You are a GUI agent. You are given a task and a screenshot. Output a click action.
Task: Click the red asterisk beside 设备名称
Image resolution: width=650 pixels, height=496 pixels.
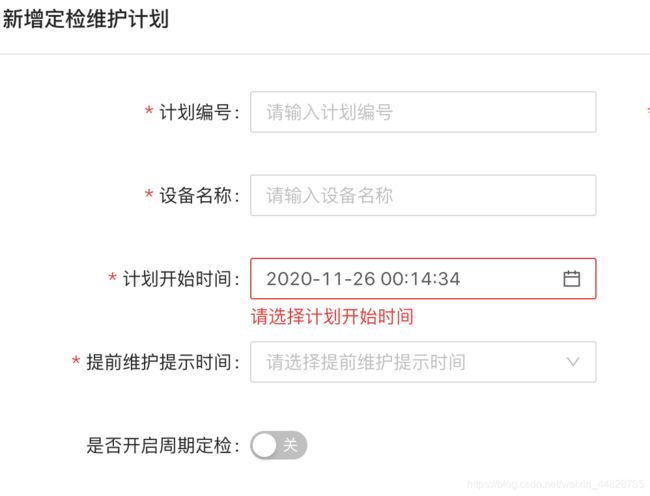pyautogui.click(x=149, y=194)
